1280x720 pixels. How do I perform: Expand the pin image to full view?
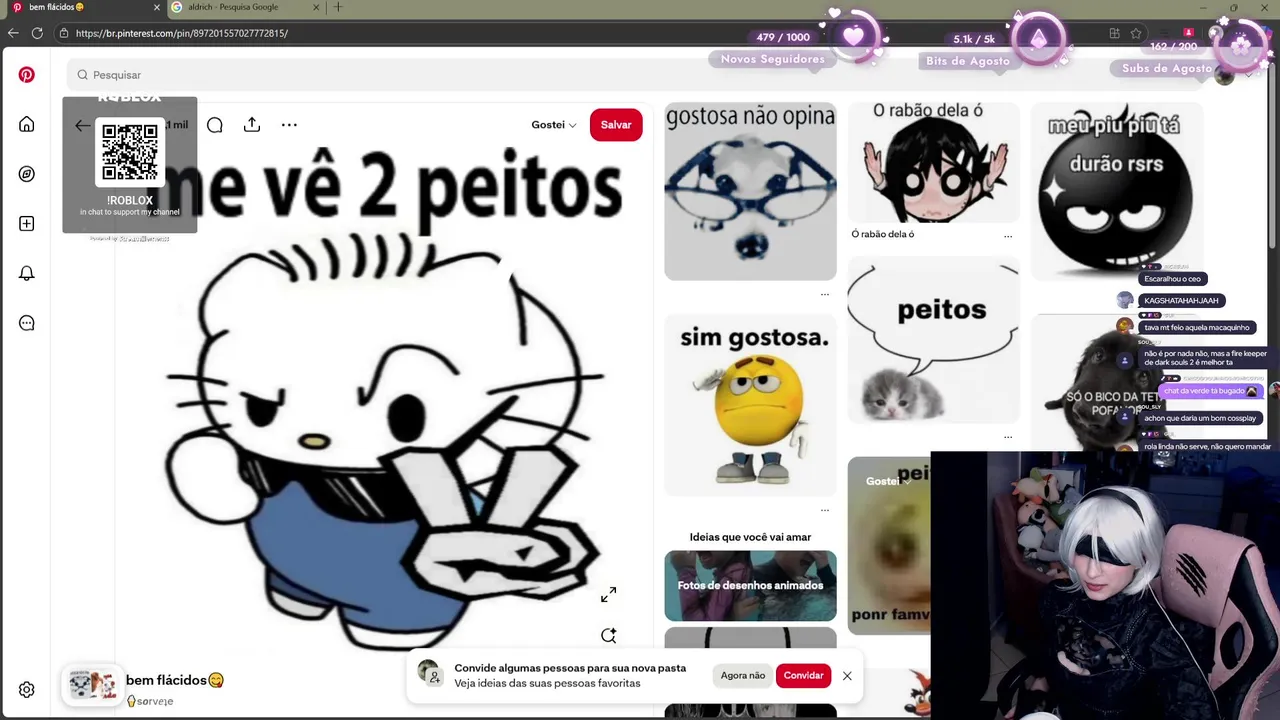pos(608,595)
